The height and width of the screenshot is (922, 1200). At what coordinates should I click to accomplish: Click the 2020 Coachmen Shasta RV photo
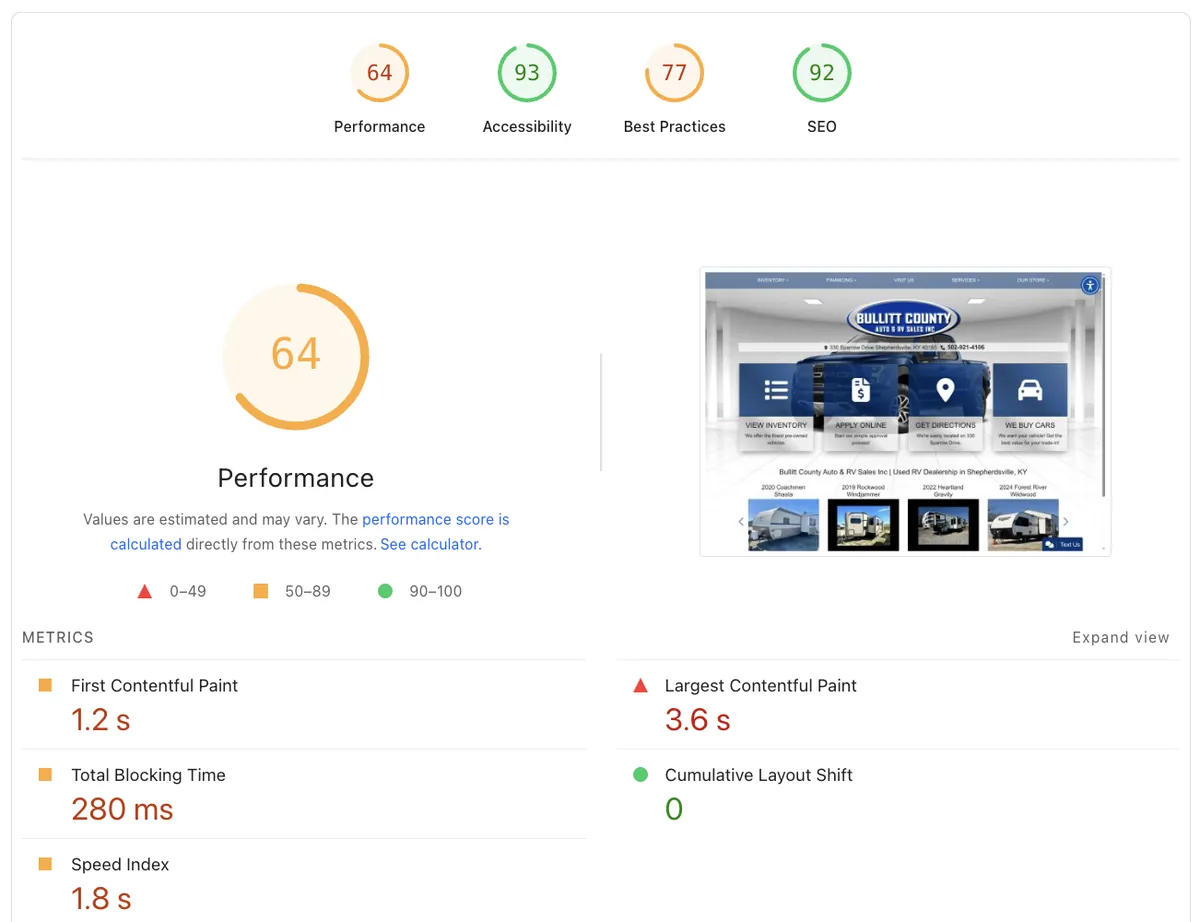coord(783,525)
